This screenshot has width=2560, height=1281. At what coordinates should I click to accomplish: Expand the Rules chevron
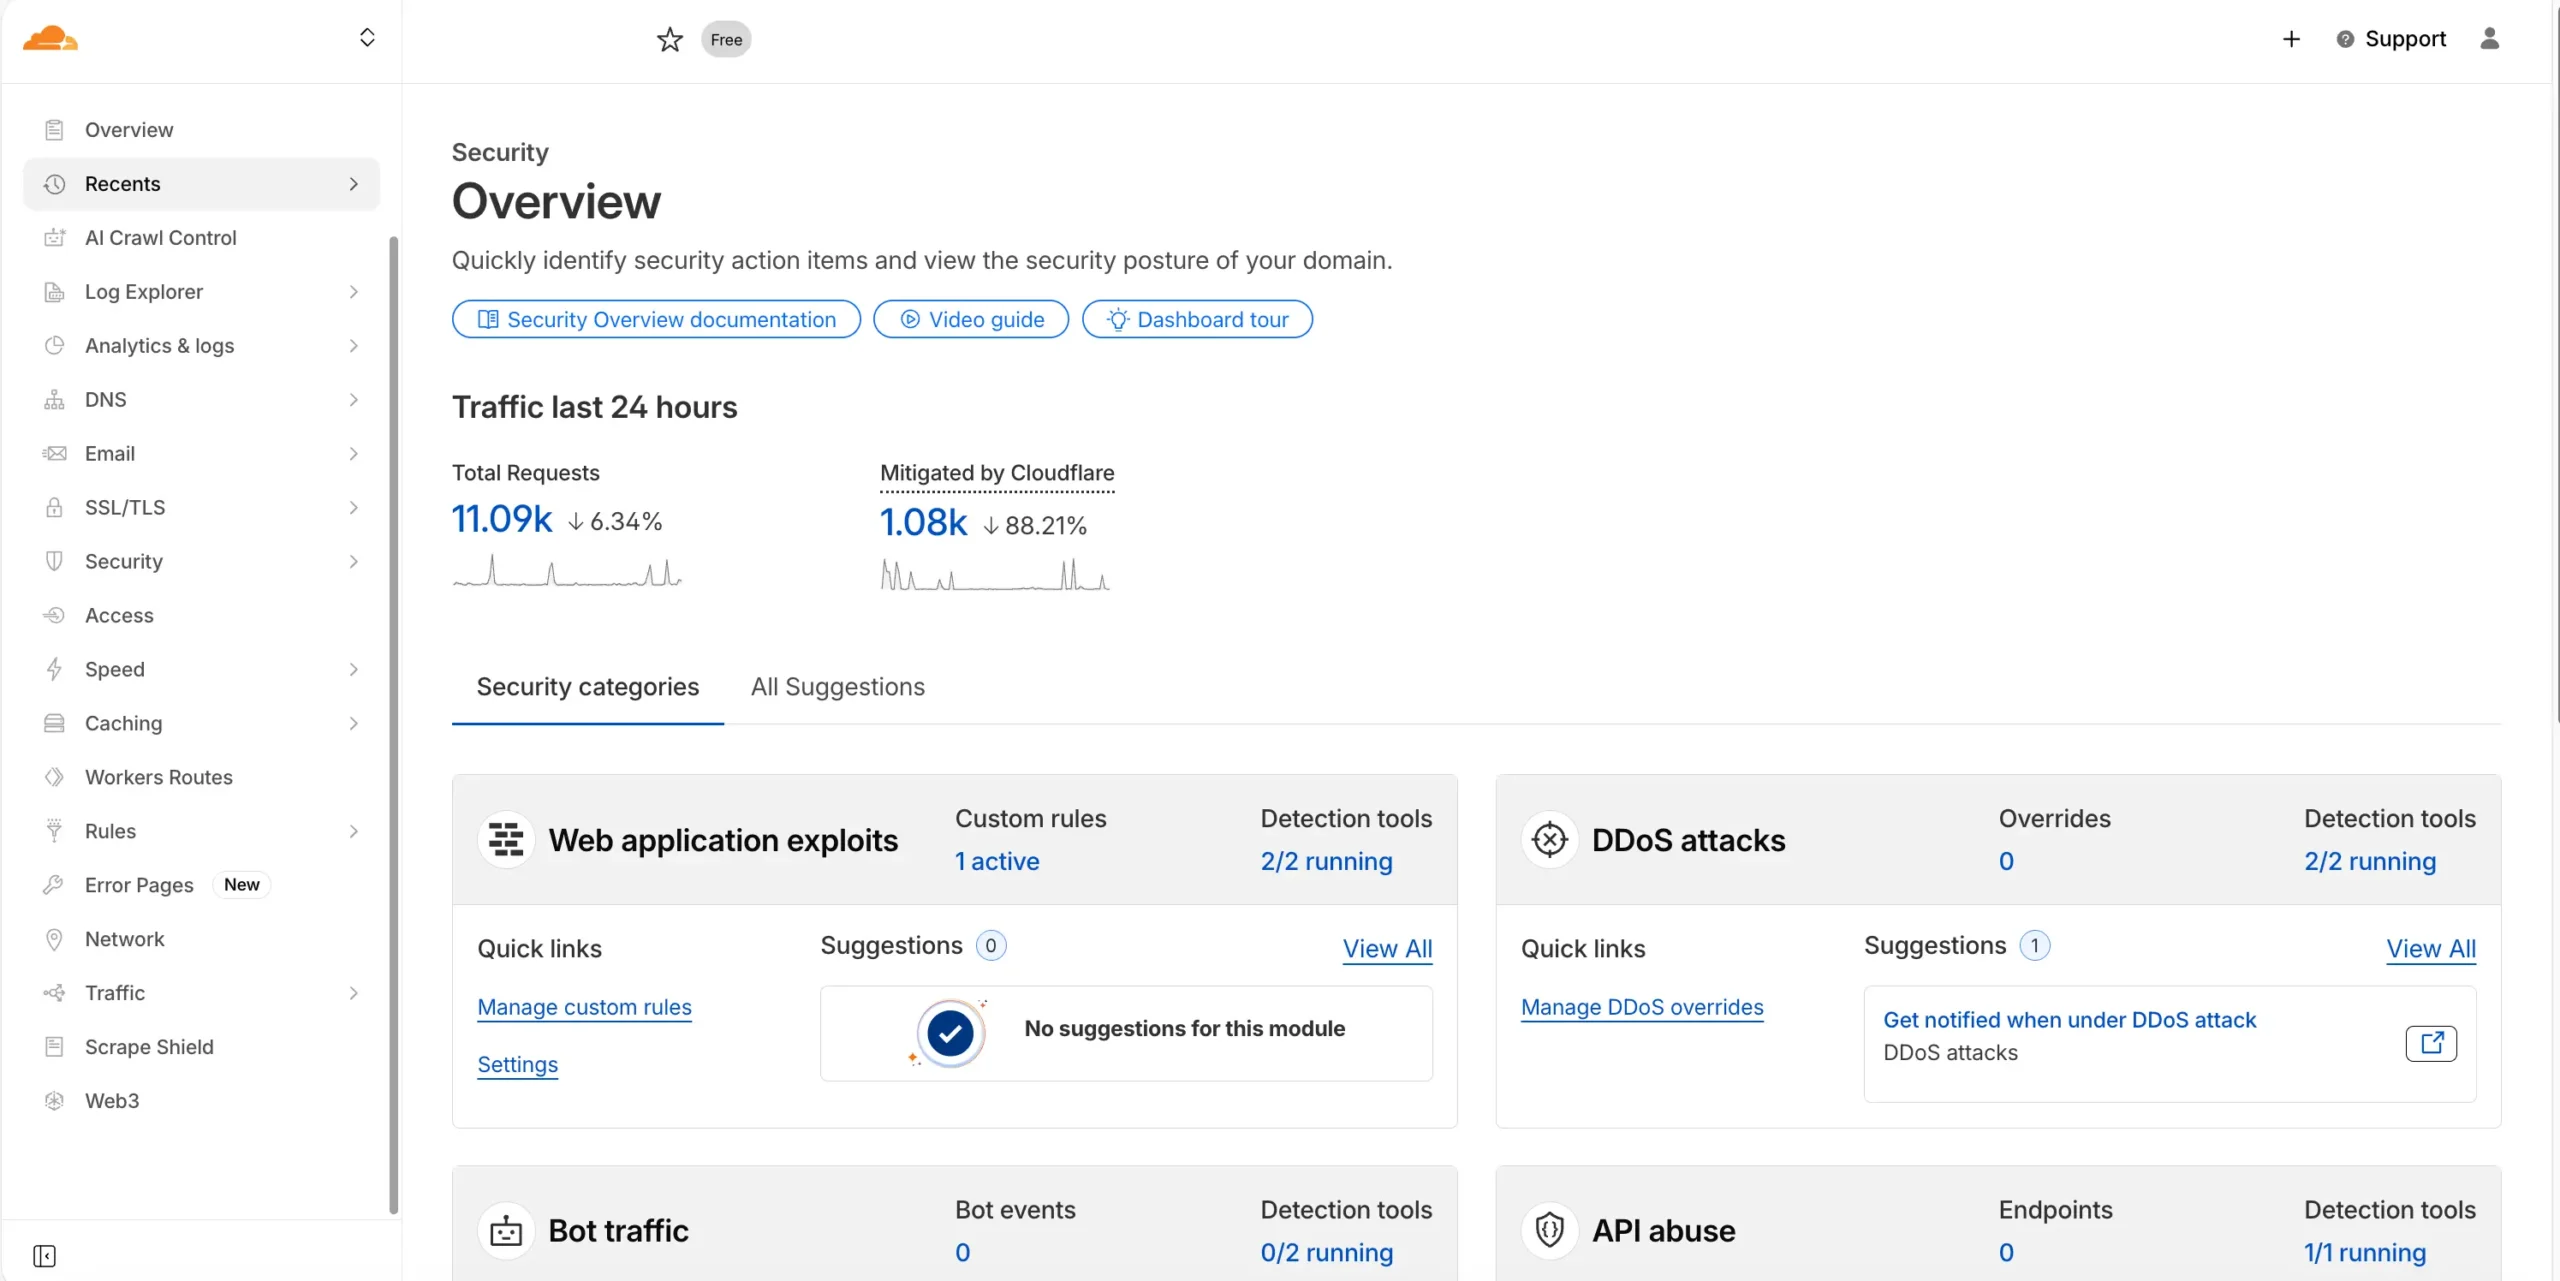[353, 832]
